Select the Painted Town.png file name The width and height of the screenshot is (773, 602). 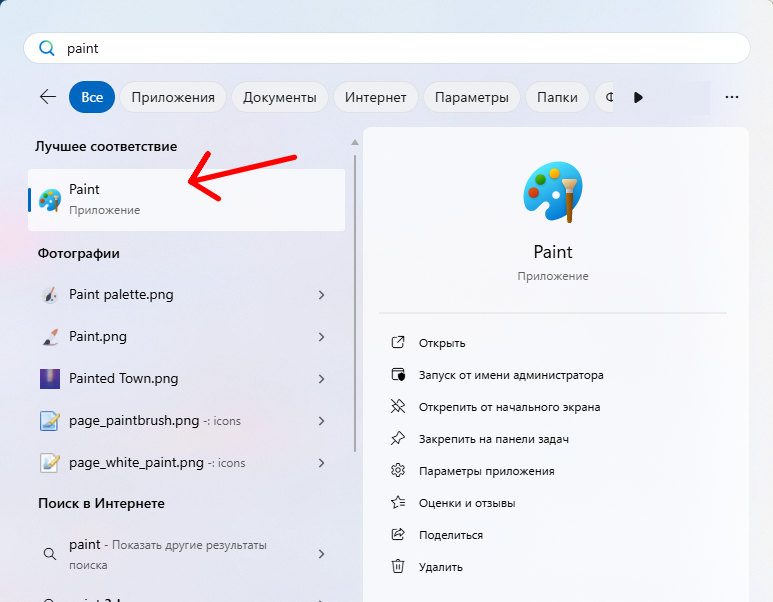124,378
